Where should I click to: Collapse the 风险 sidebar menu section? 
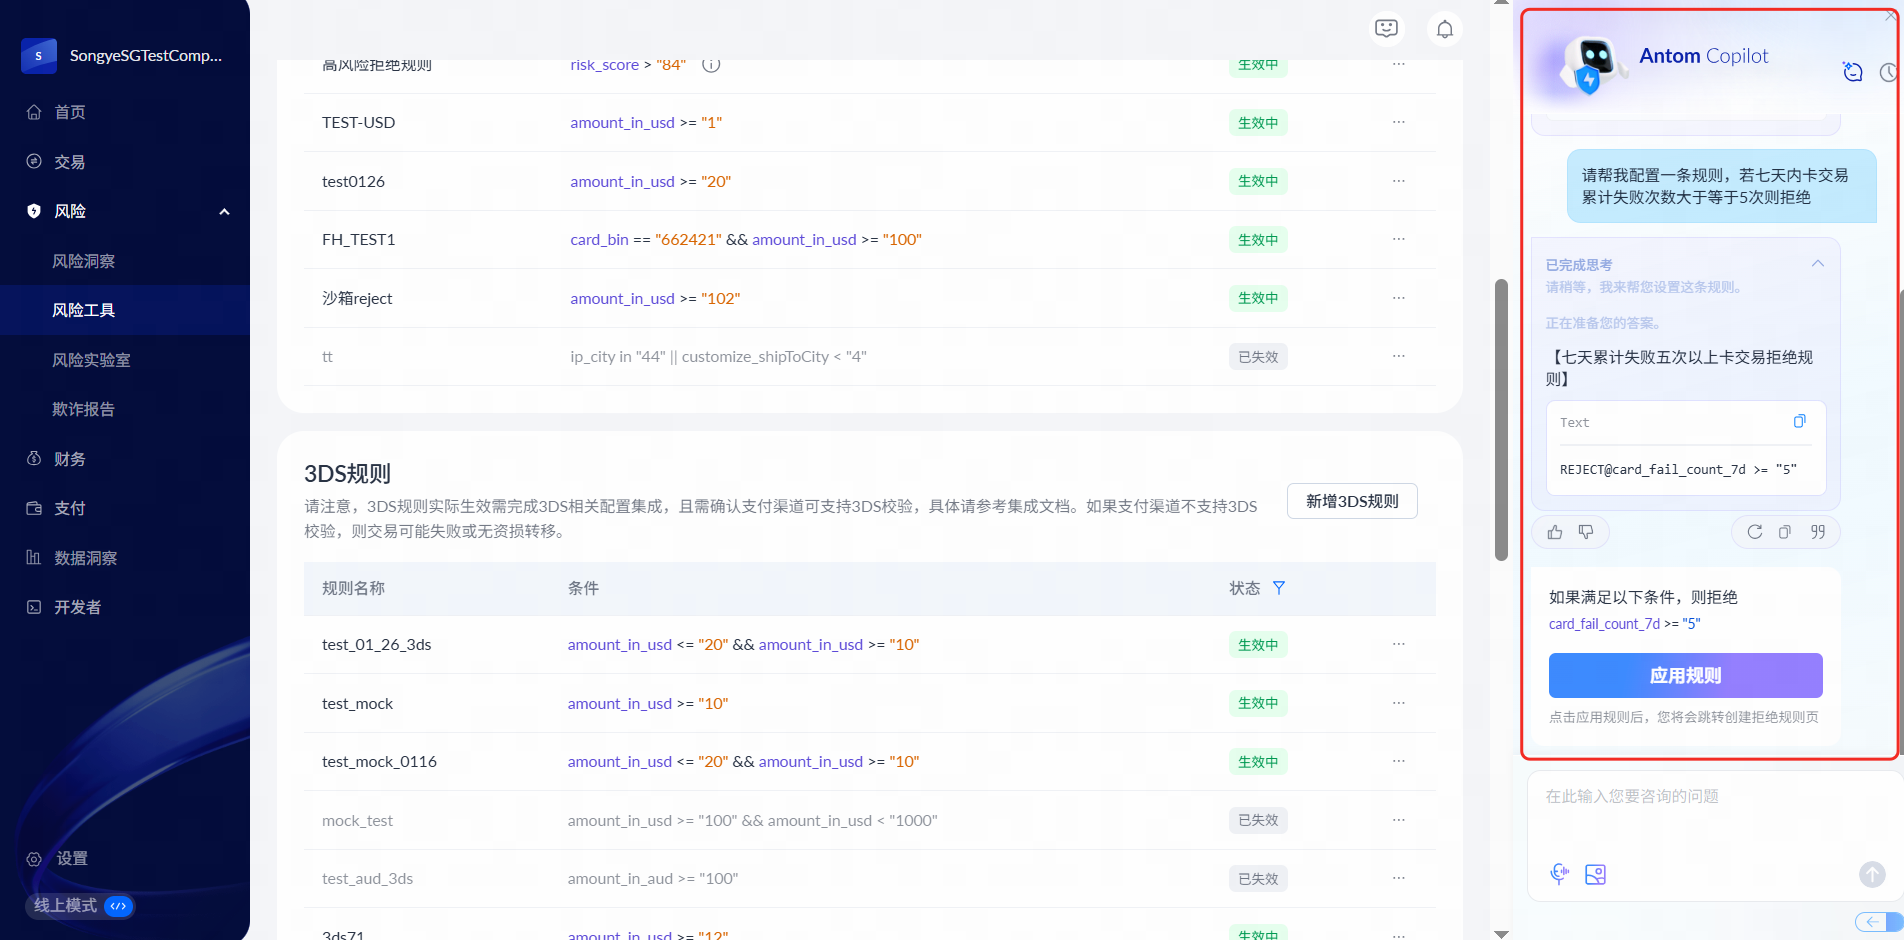click(x=224, y=212)
